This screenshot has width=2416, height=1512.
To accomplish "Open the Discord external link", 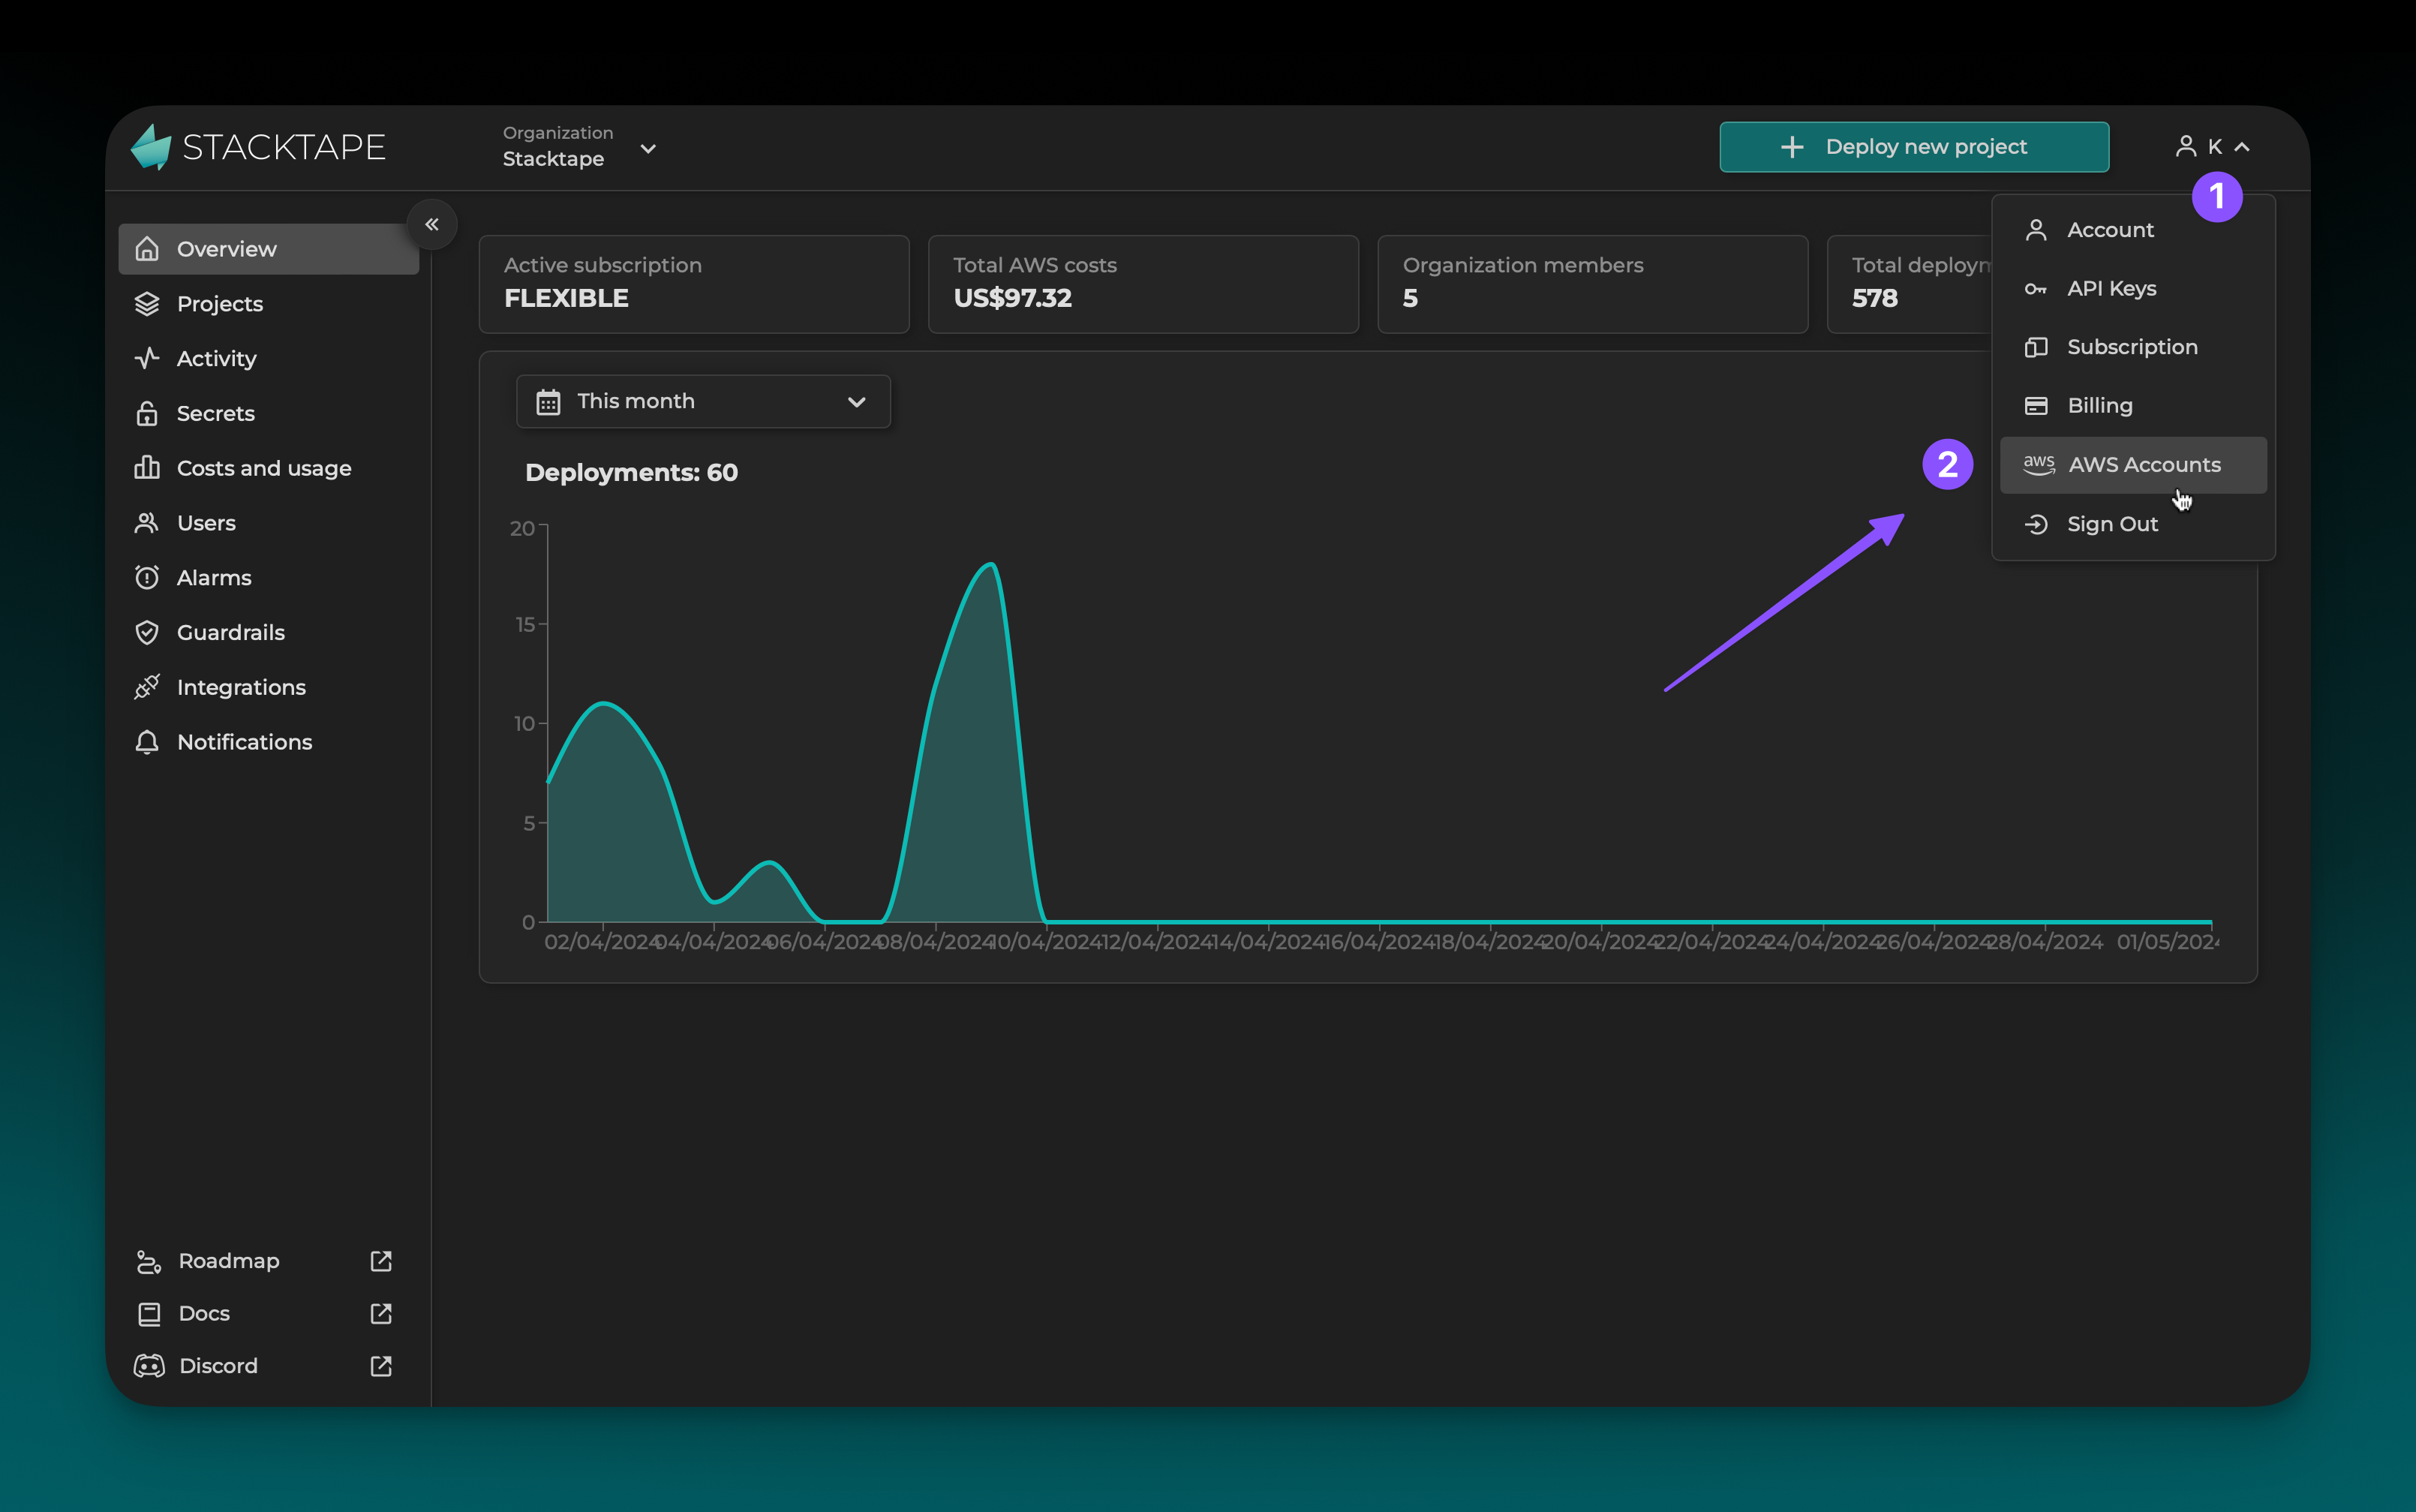I will pos(265,1366).
